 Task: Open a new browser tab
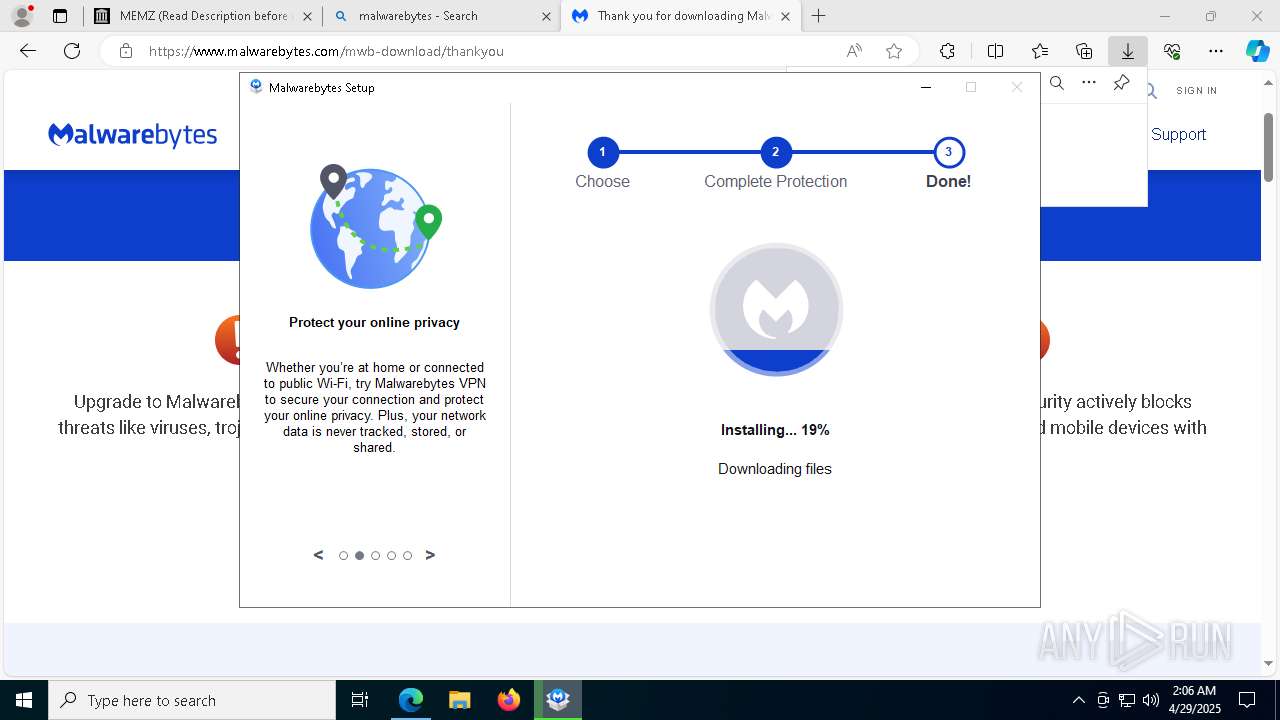click(819, 16)
